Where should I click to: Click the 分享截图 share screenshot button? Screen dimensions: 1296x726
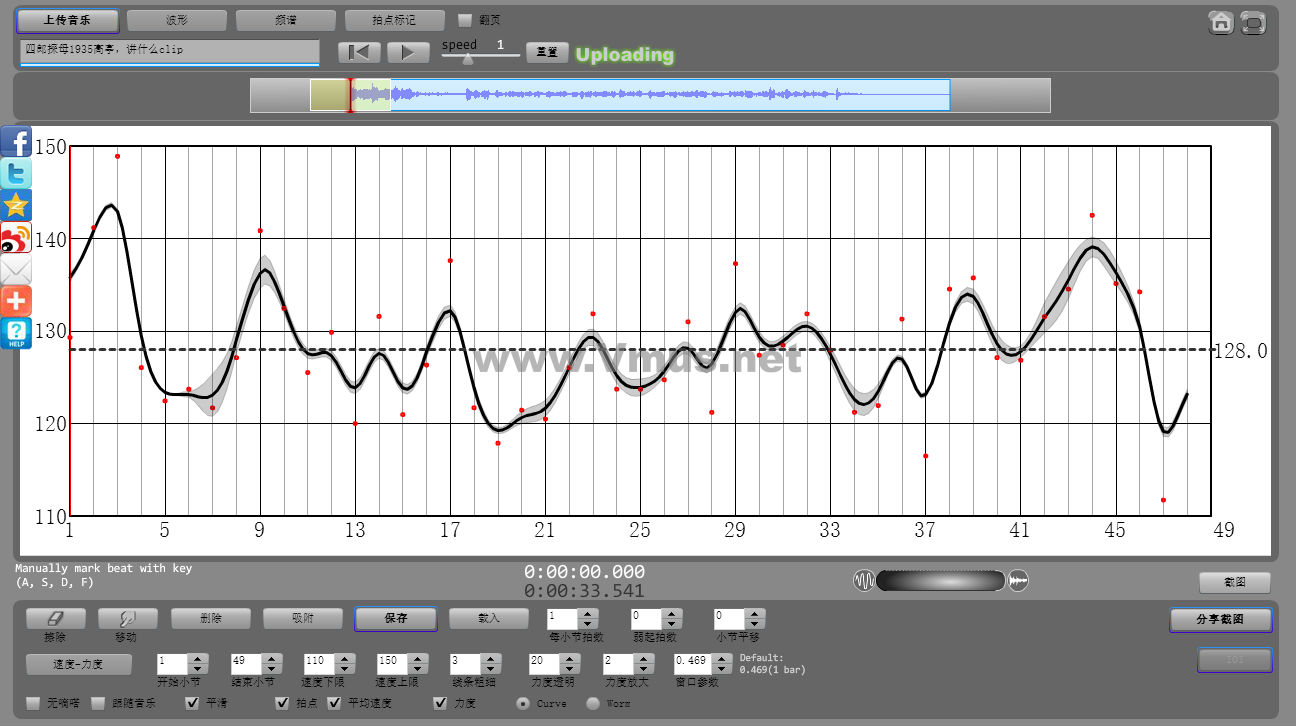(x=1220, y=620)
